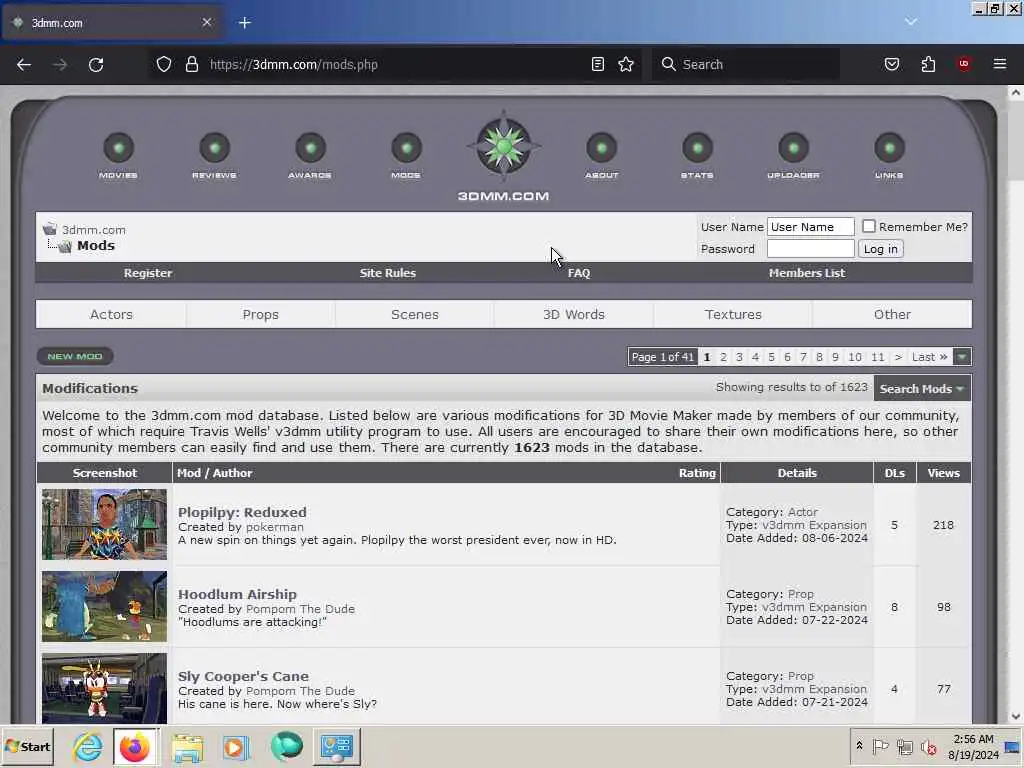Open a new browser tab
Image resolution: width=1024 pixels, height=768 pixels.
[x=244, y=23]
